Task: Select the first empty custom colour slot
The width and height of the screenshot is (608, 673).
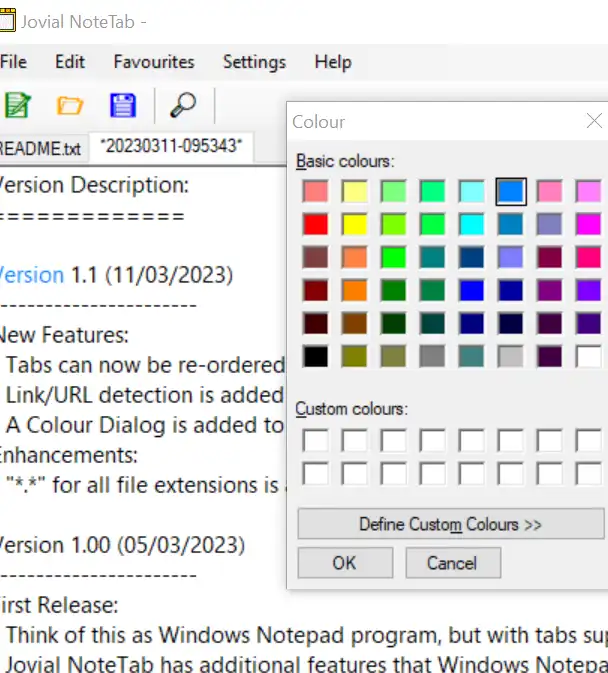Action: coord(315,440)
